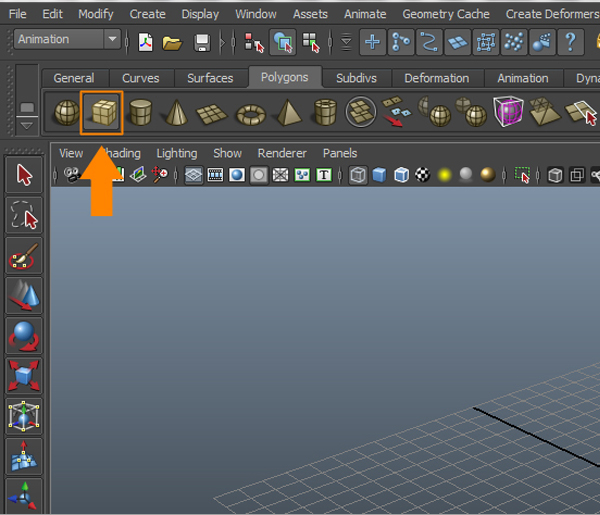Toggle textured display checker icon
600x515 pixels.
423,175
